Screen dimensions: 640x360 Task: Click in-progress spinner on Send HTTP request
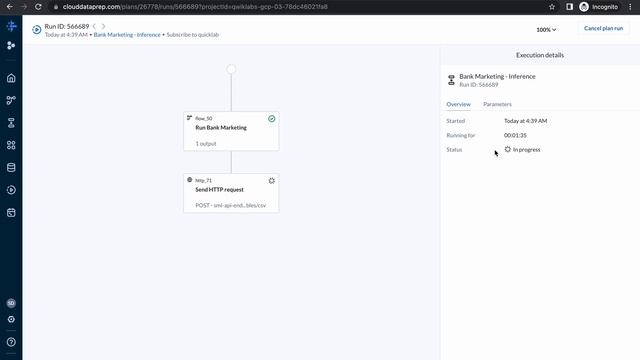click(271, 180)
